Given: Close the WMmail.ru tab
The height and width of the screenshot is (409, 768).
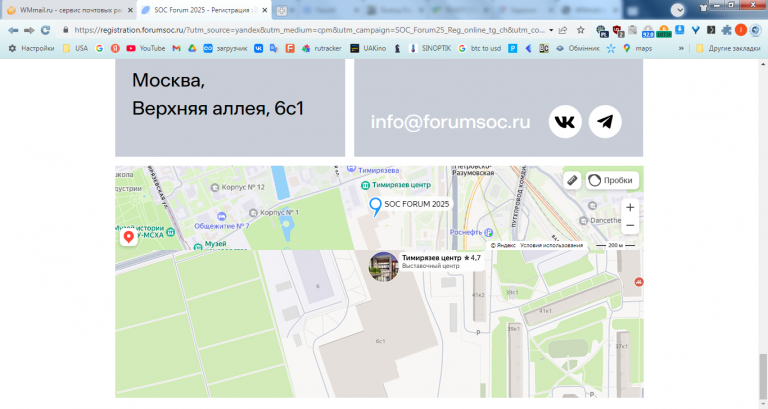Looking at the screenshot, I should (130, 10).
